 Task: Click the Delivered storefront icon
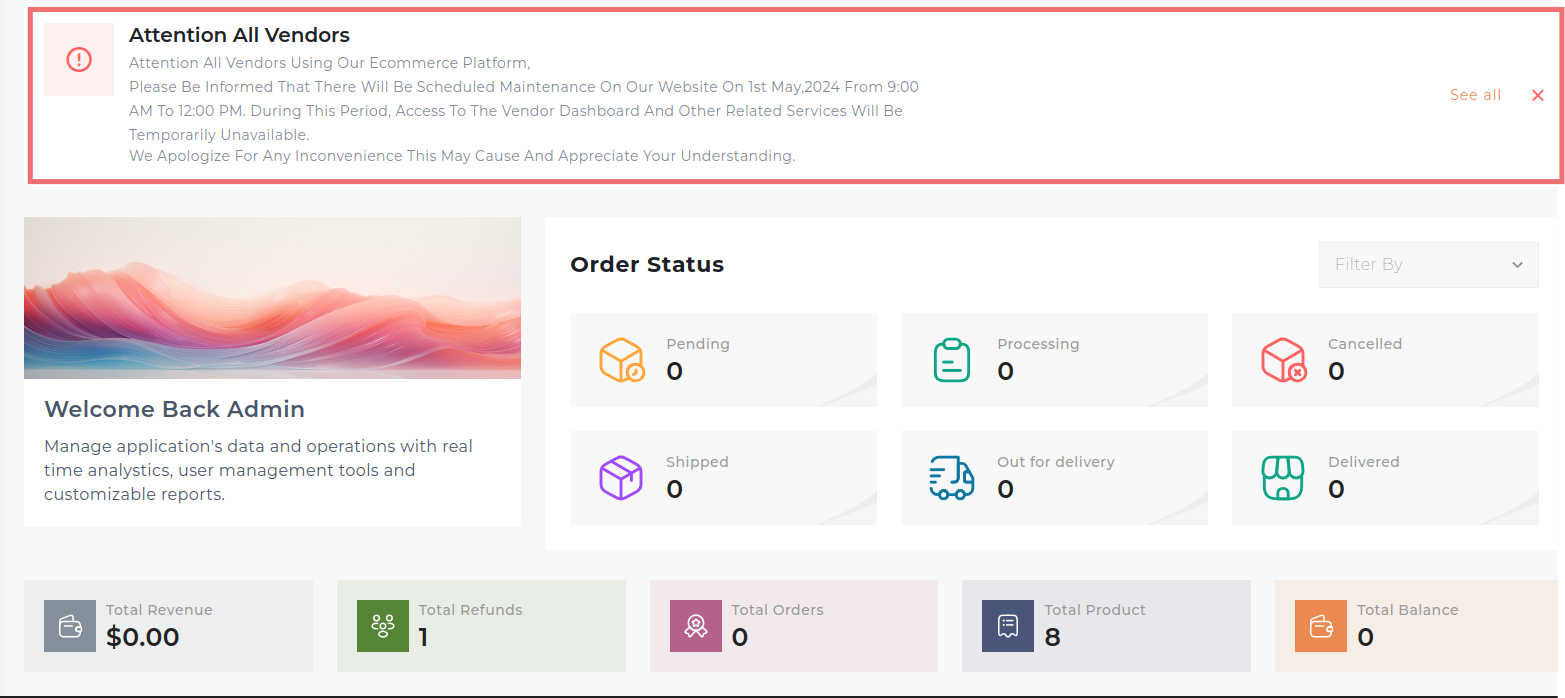tap(1283, 478)
